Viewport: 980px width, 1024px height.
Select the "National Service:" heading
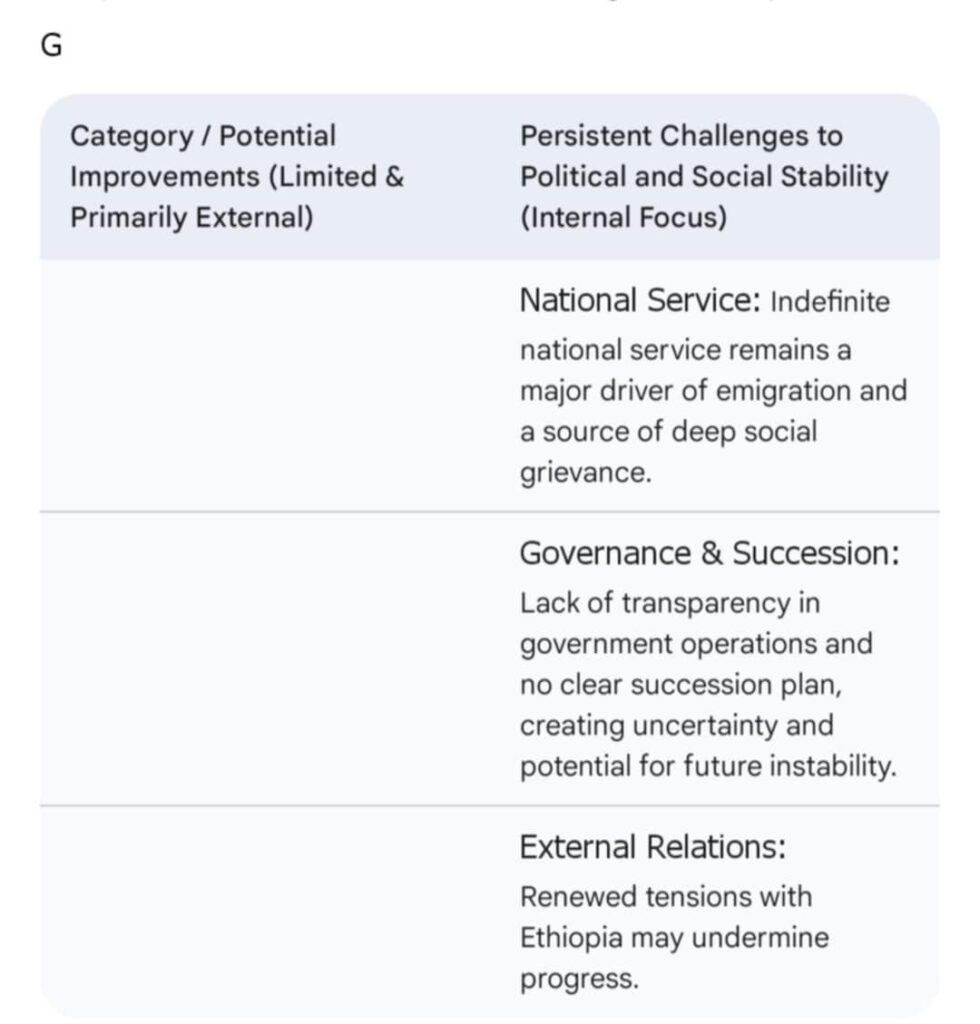pyautogui.click(x=640, y=300)
